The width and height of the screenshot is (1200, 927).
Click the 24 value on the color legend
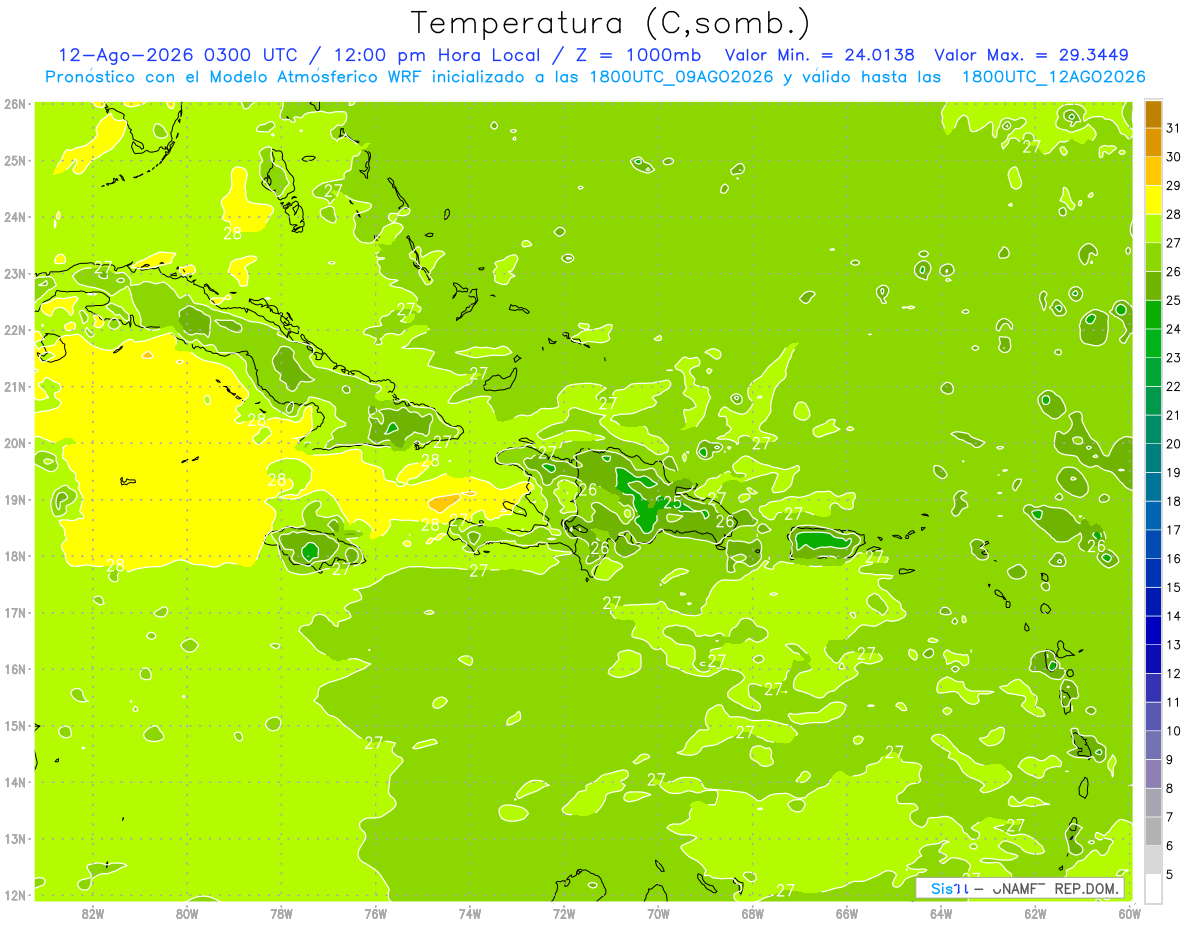1174,329
